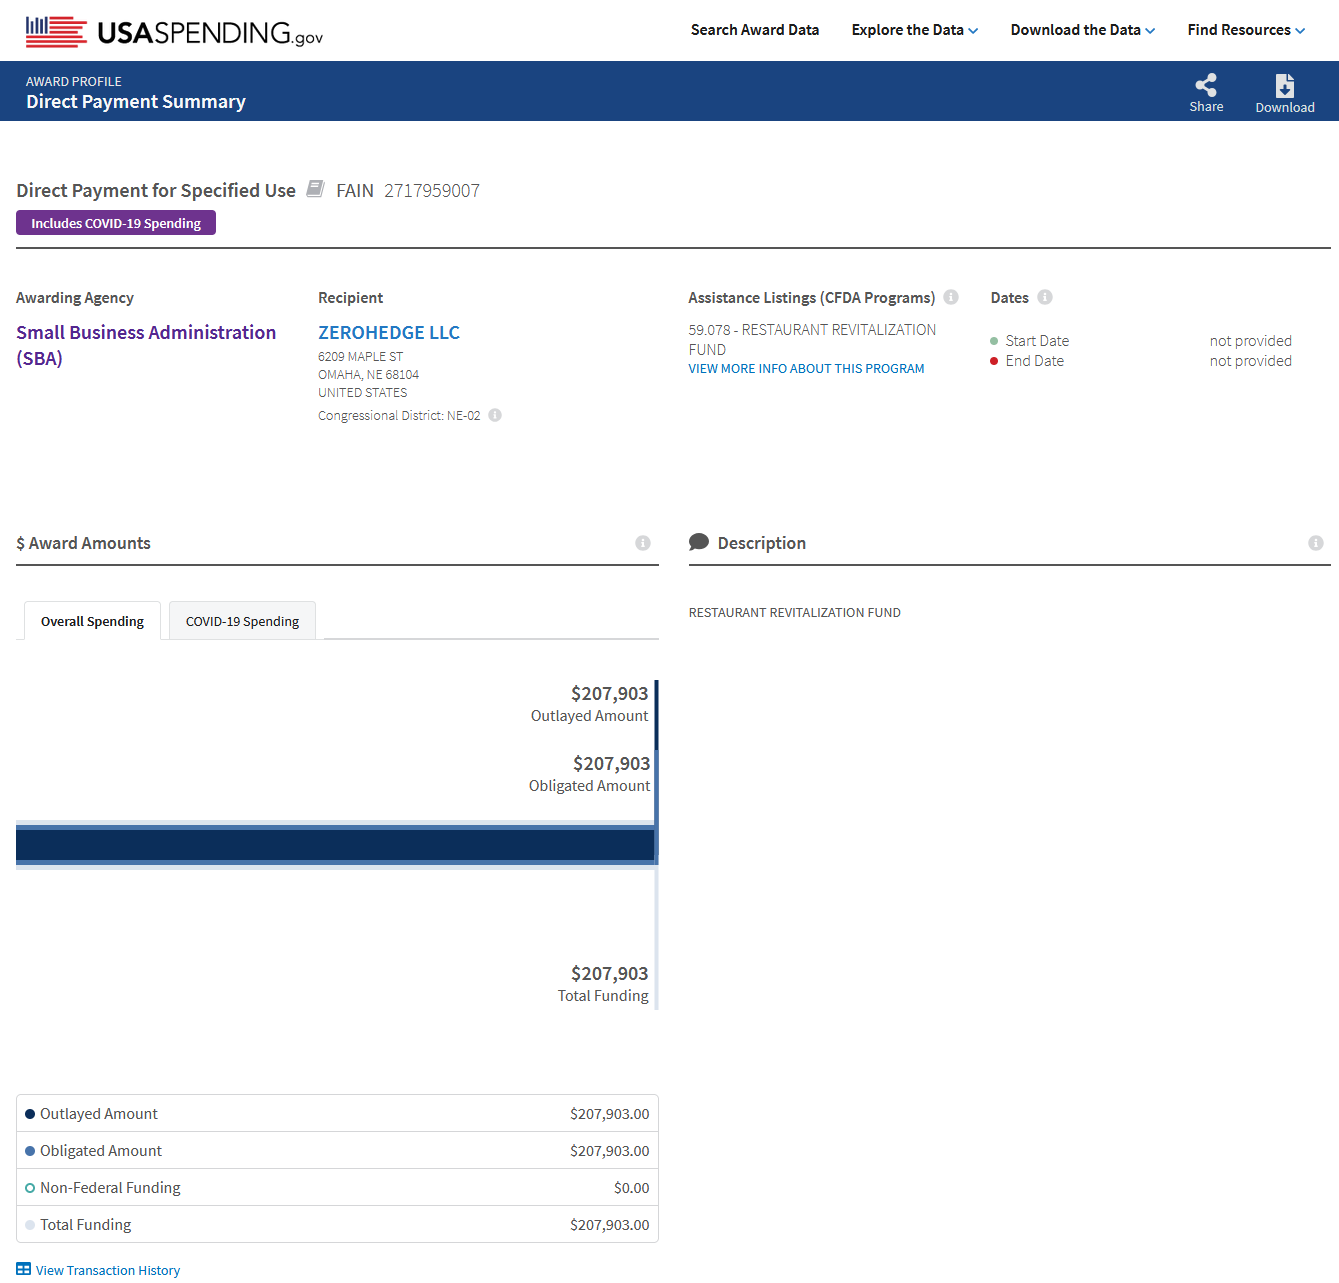Click info icon beside Assistance Listings heading

tap(951, 297)
